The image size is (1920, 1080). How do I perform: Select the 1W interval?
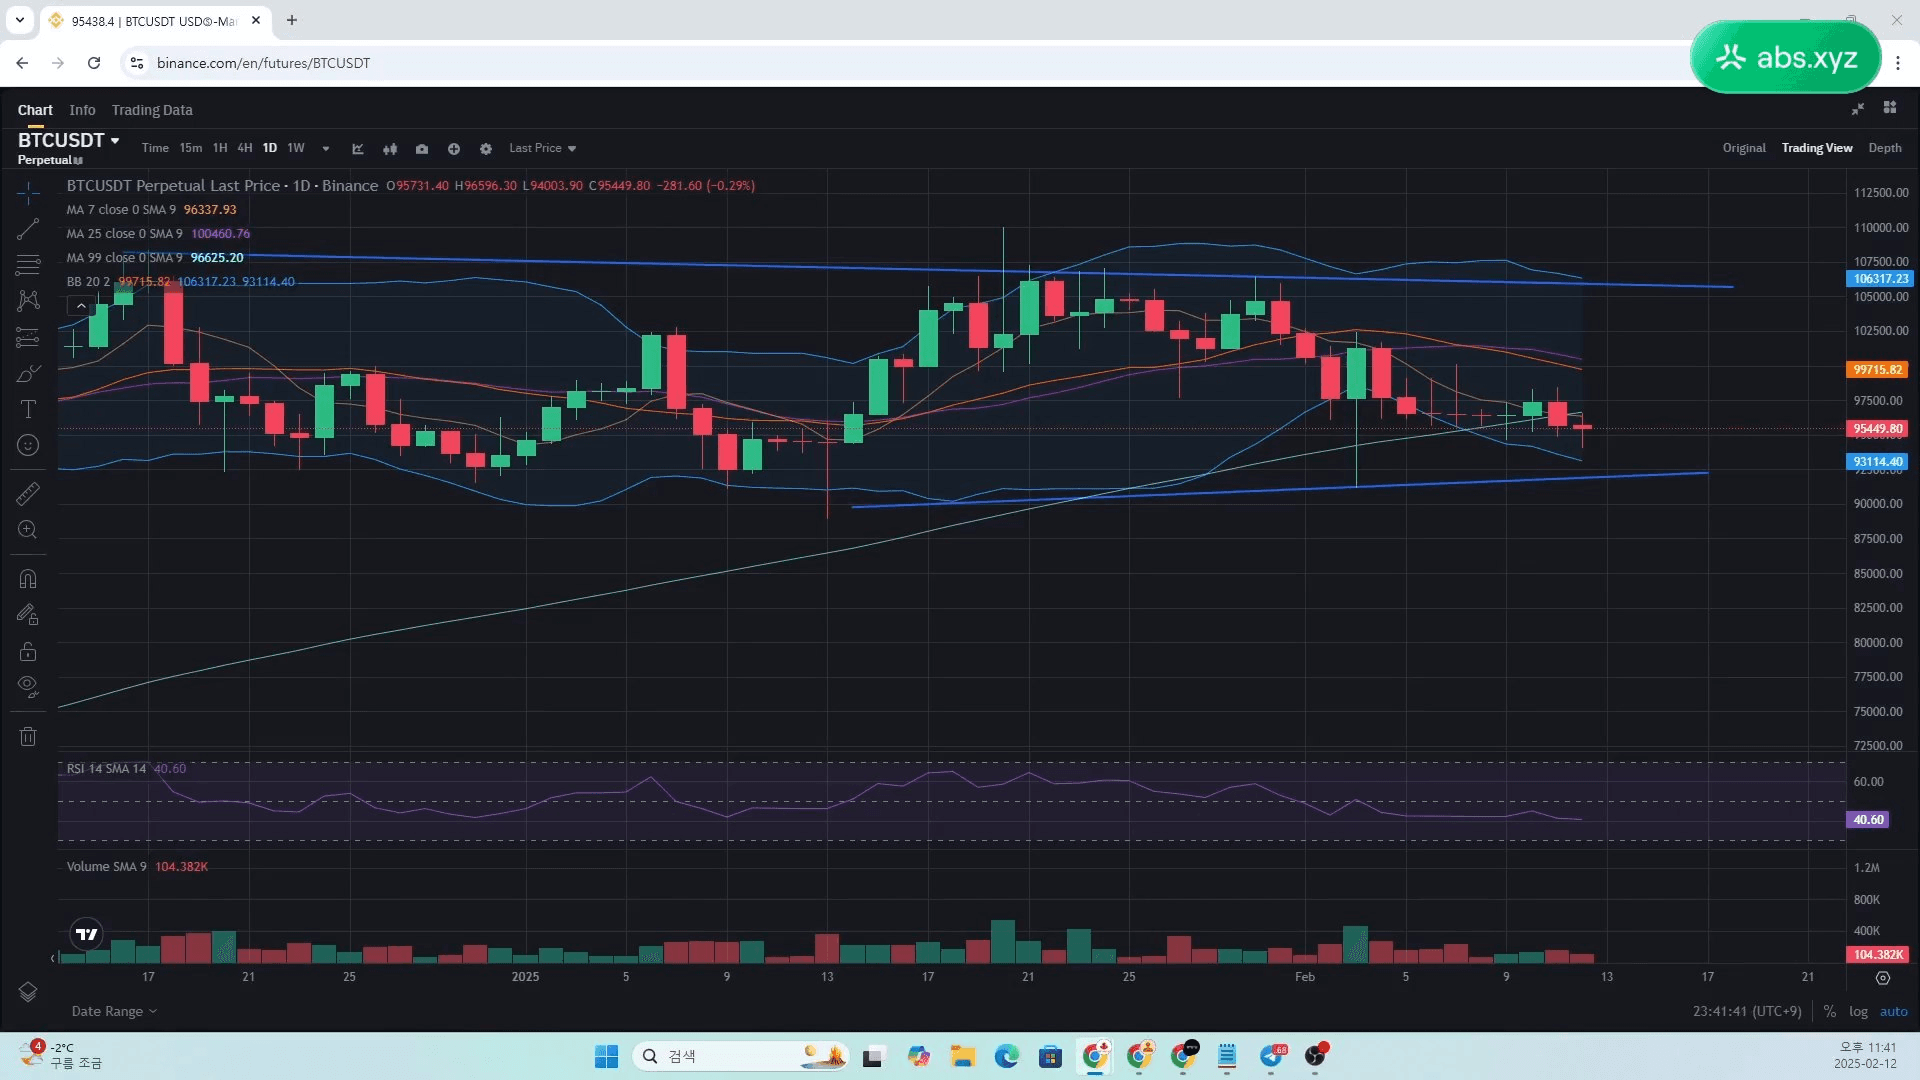coord(296,148)
